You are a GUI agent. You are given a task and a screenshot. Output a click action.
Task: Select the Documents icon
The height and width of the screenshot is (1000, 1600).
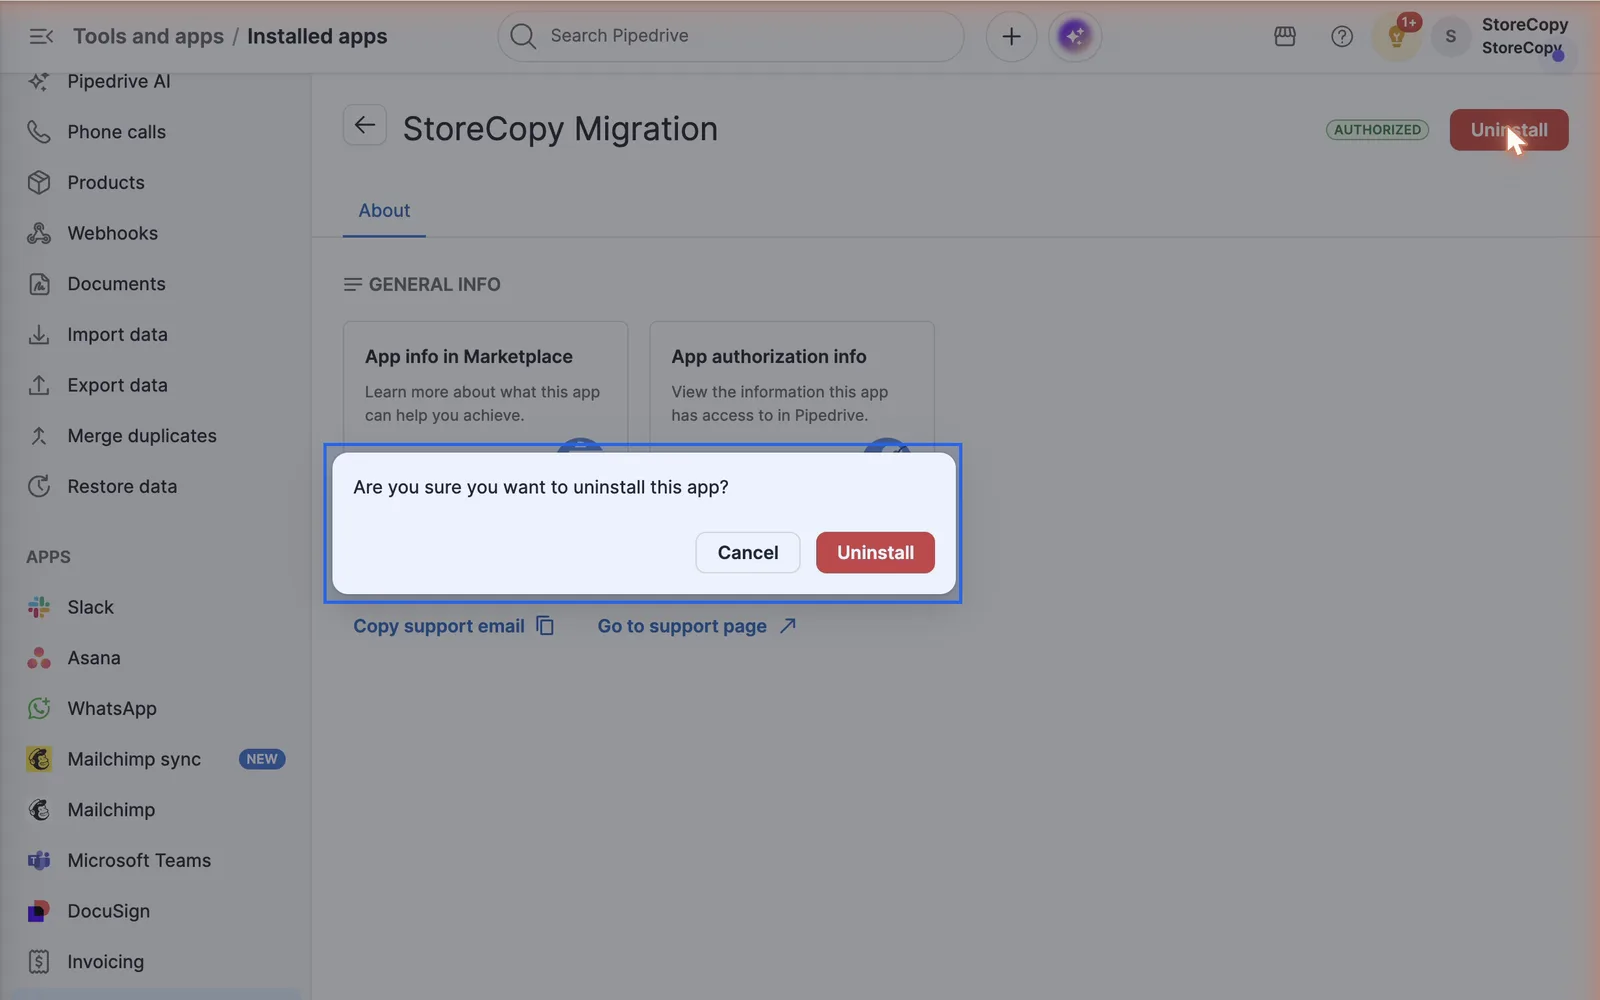point(39,284)
